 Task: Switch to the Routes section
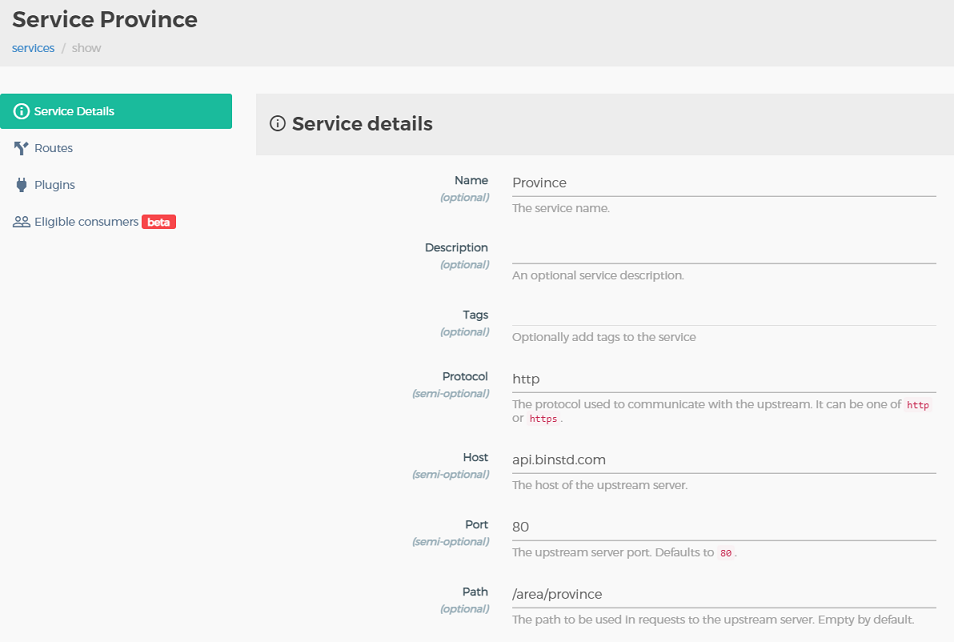point(53,148)
